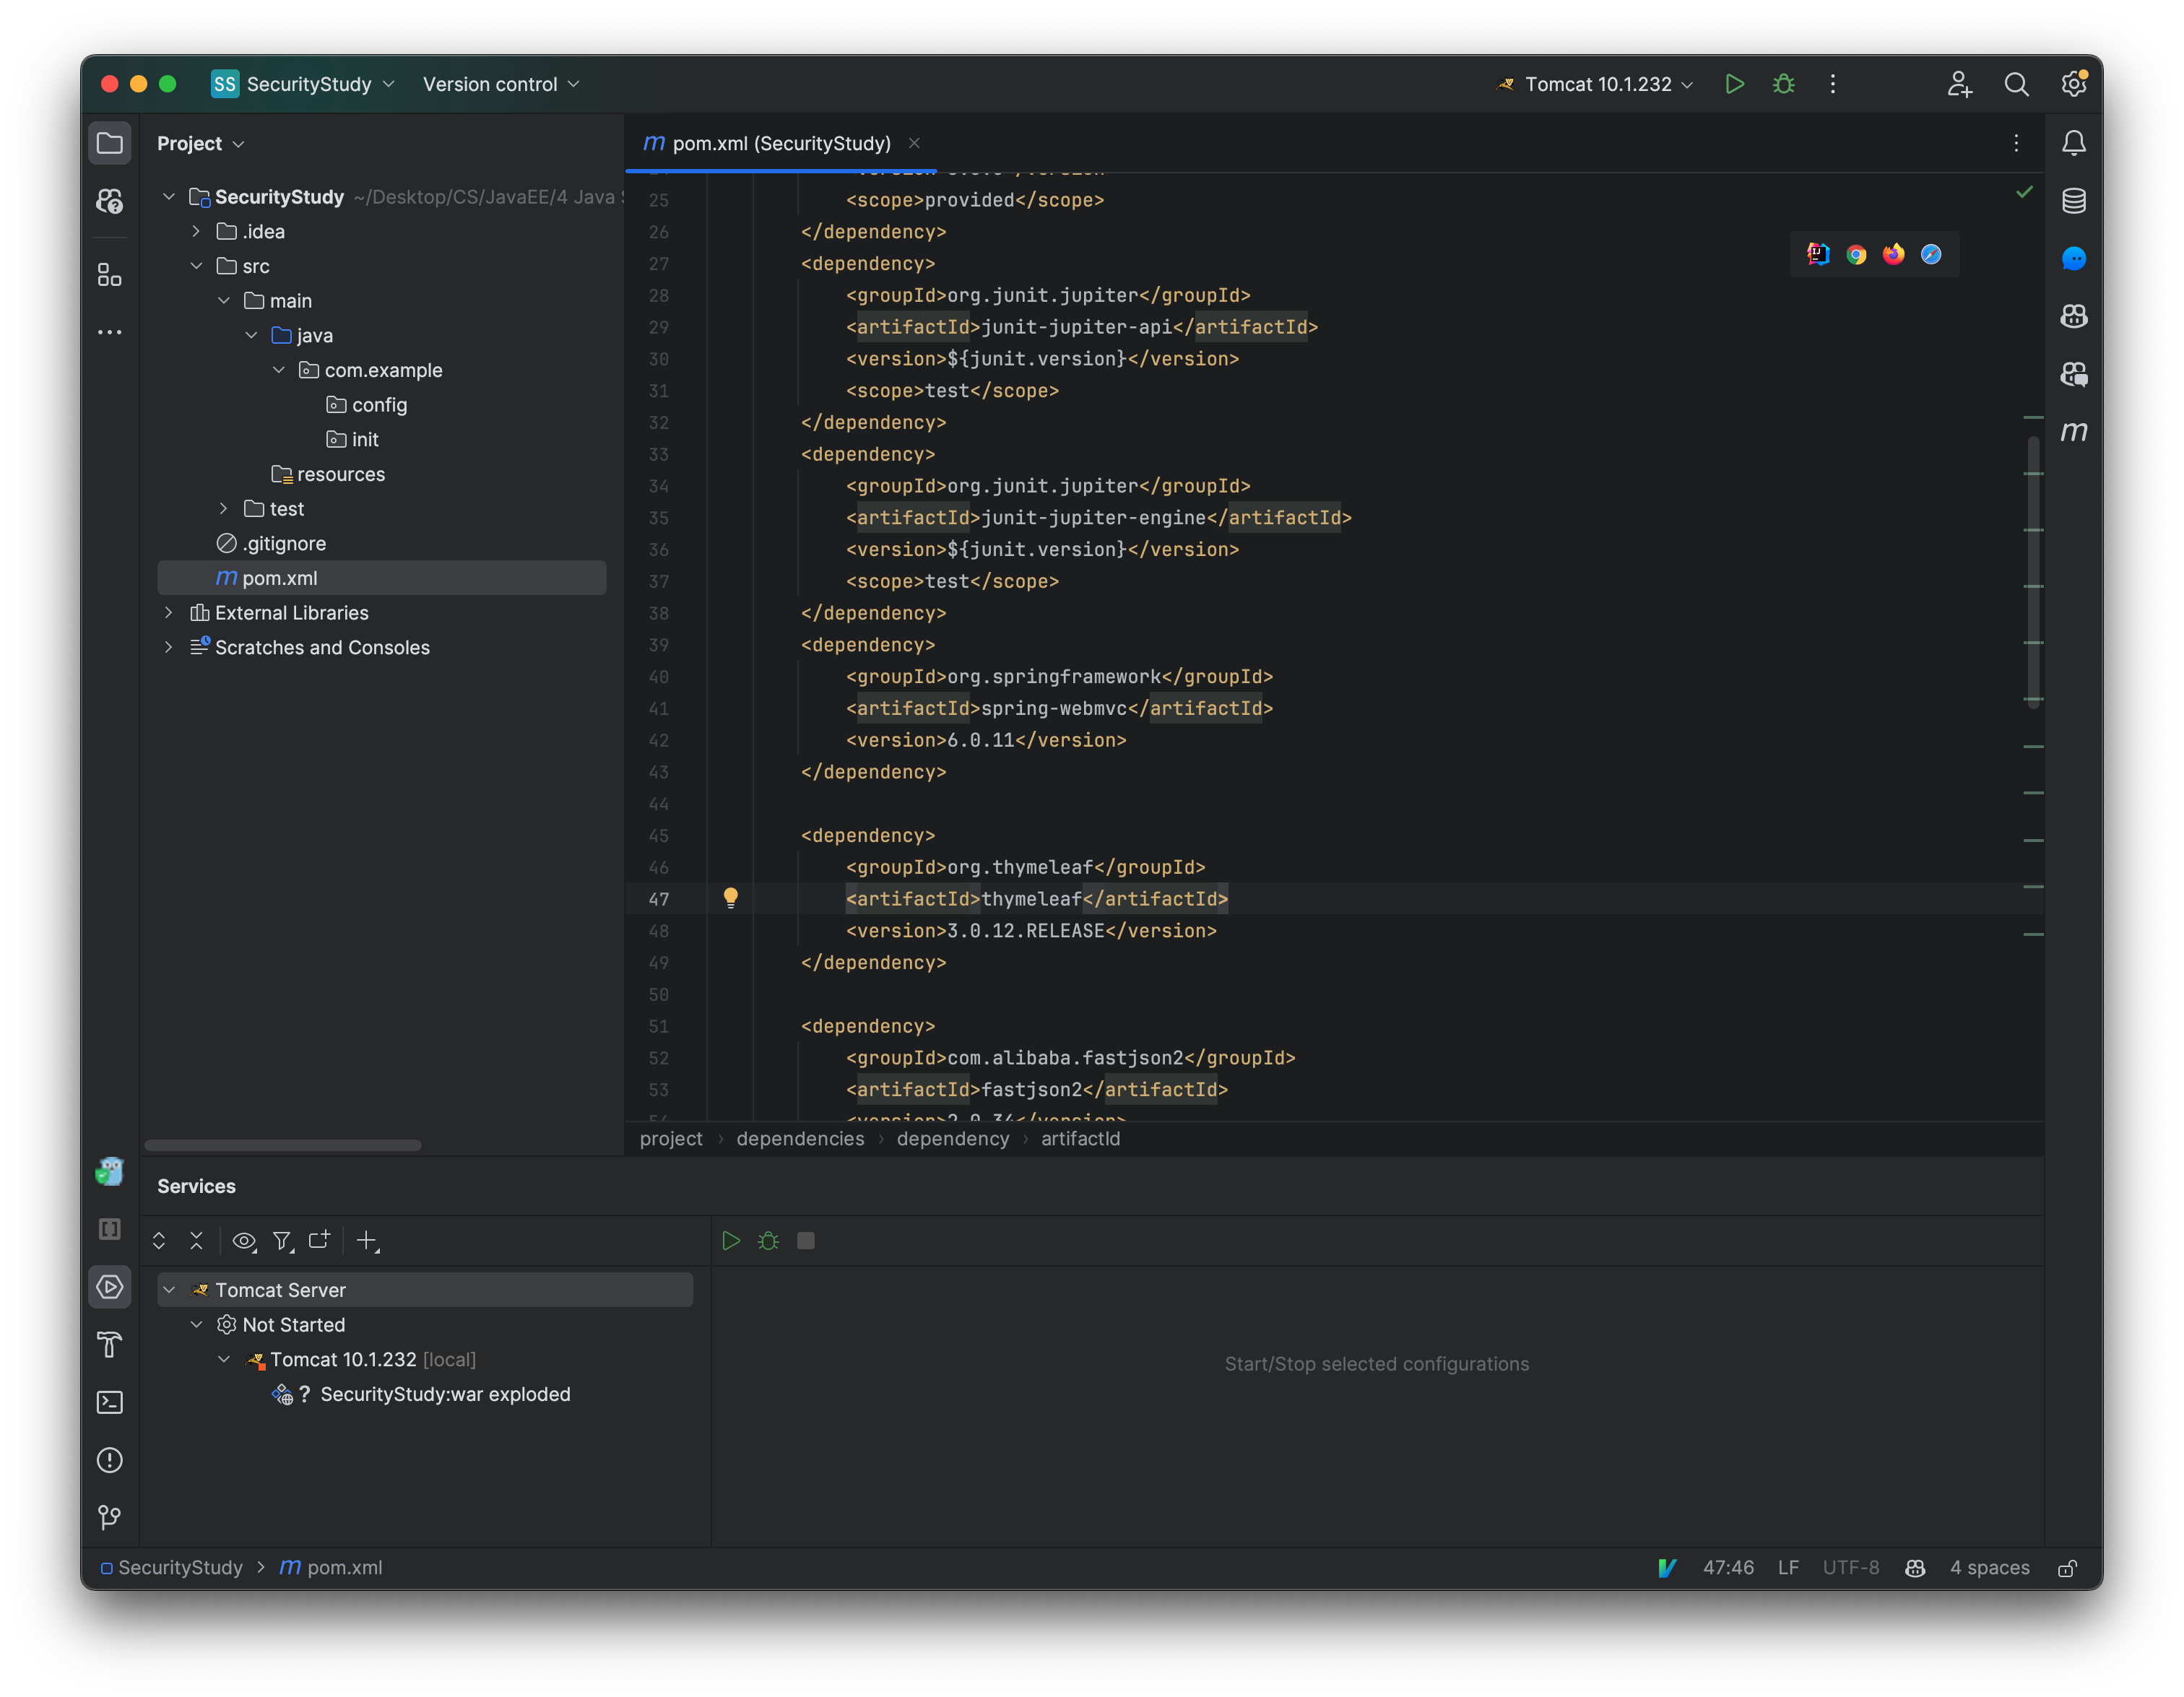The height and width of the screenshot is (1697, 2184).
Task: Collapse the src folder in the project tree
Action: (x=197, y=266)
